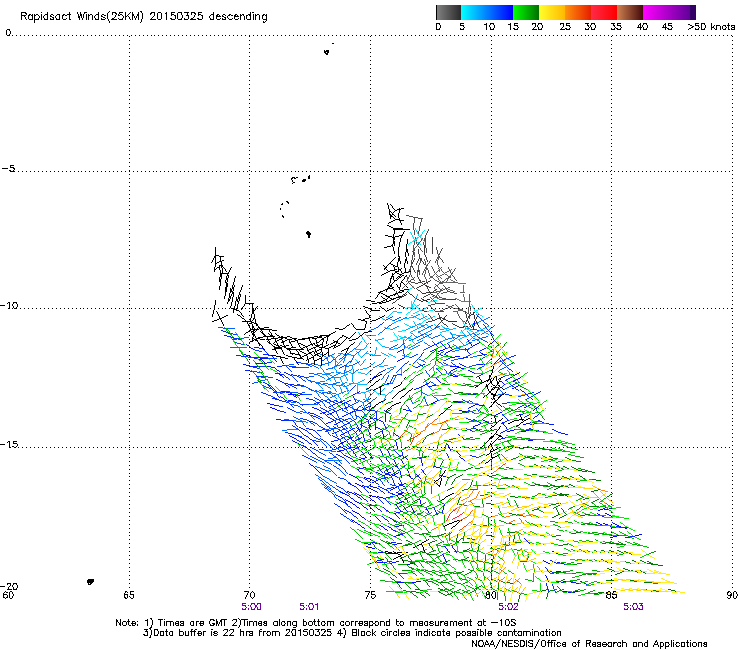Viewport: 740px width, 650px height.
Task: Click the brown 35-40 knots legend color
Action: [x=630, y=12]
